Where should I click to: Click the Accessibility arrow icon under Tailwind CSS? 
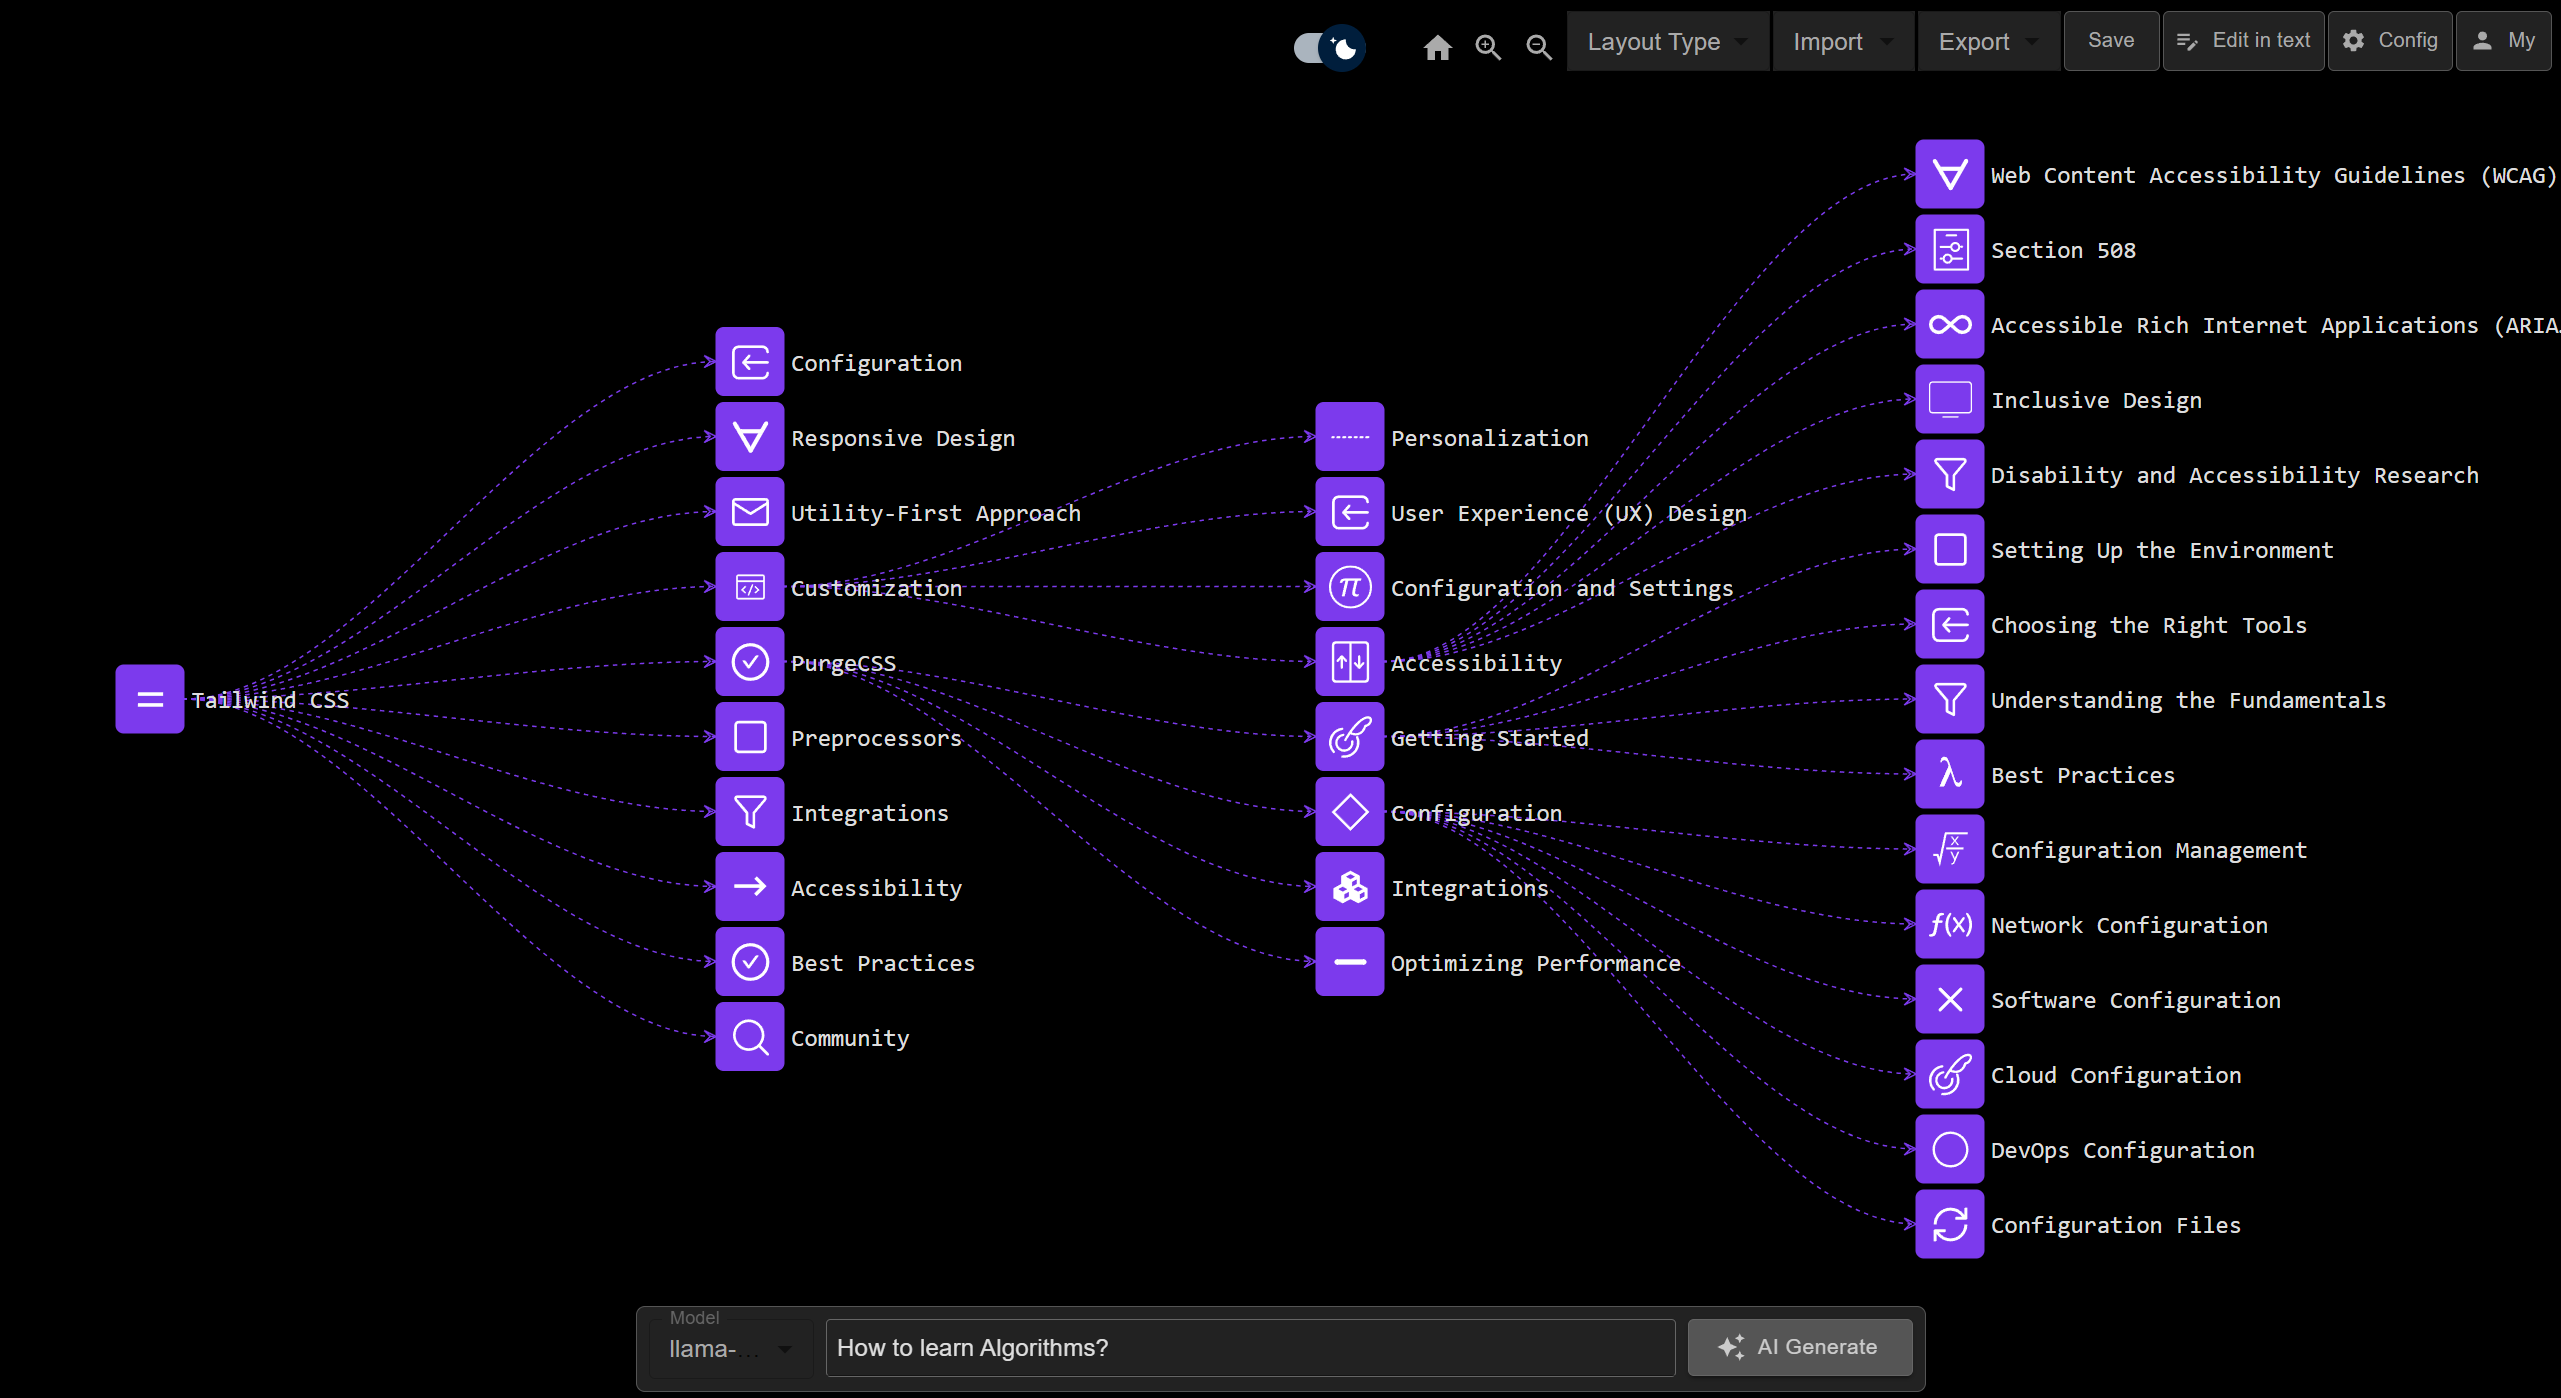pyautogui.click(x=750, y=887)
